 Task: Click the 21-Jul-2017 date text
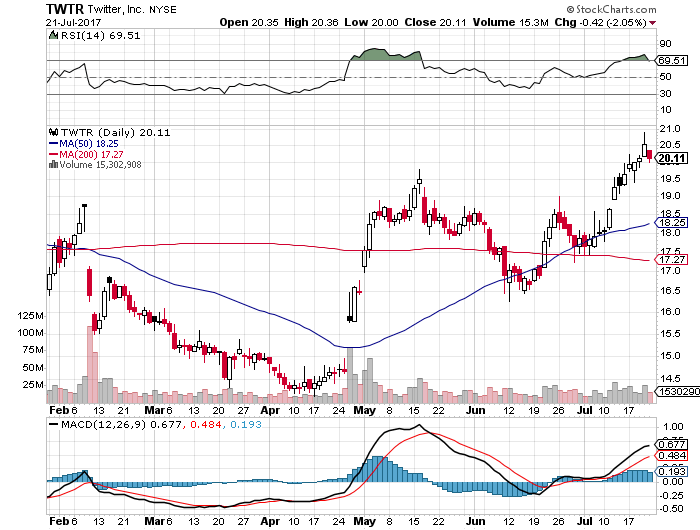[73, 22]
